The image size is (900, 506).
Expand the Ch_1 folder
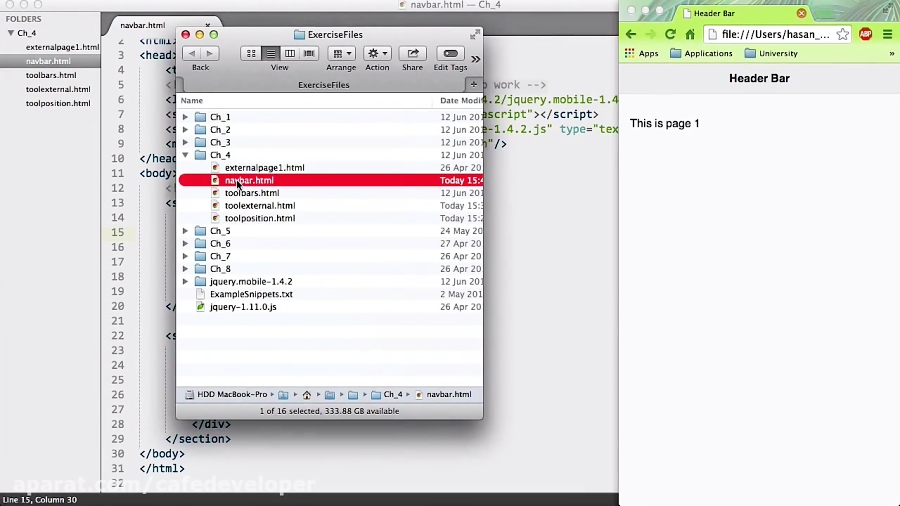185,117
